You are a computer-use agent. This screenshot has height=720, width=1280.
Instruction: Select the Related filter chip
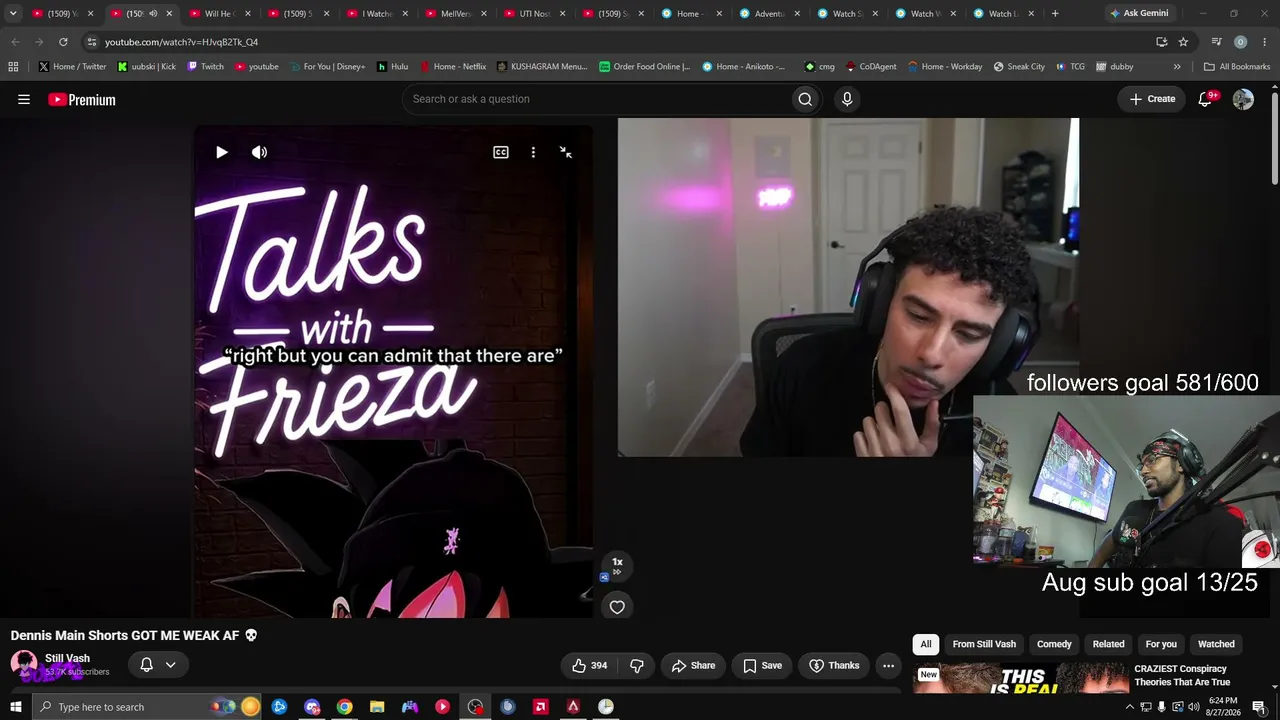pos(1108,644)
